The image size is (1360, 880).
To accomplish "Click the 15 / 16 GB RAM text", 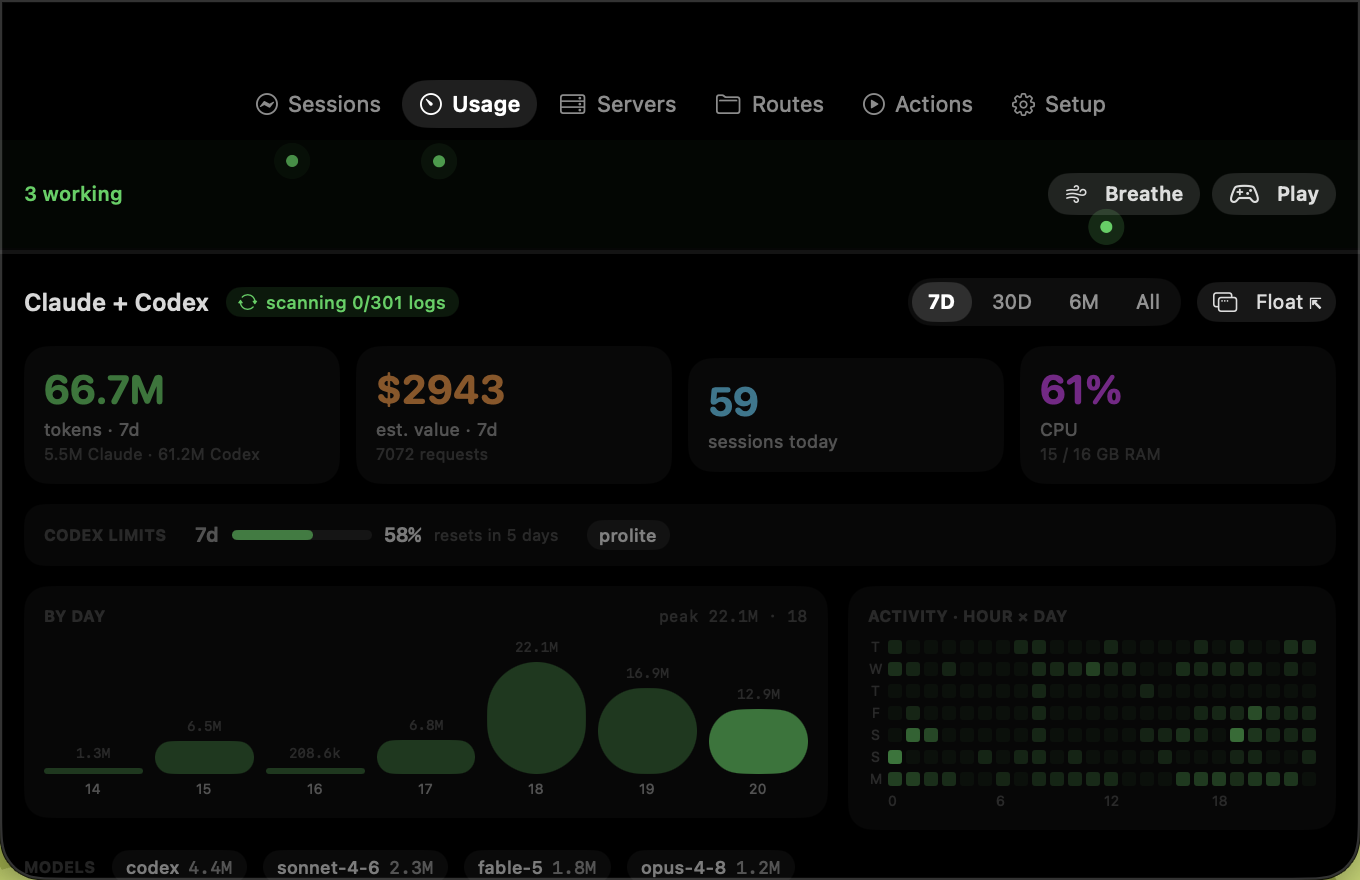I will tap(1100, 454).
